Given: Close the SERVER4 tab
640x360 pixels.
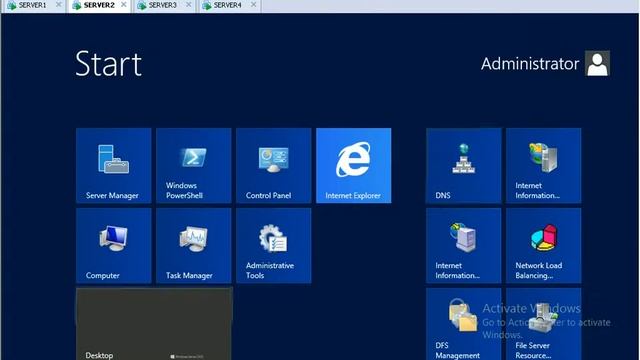Looking at the screenshot, I should [x=253, y=4].
